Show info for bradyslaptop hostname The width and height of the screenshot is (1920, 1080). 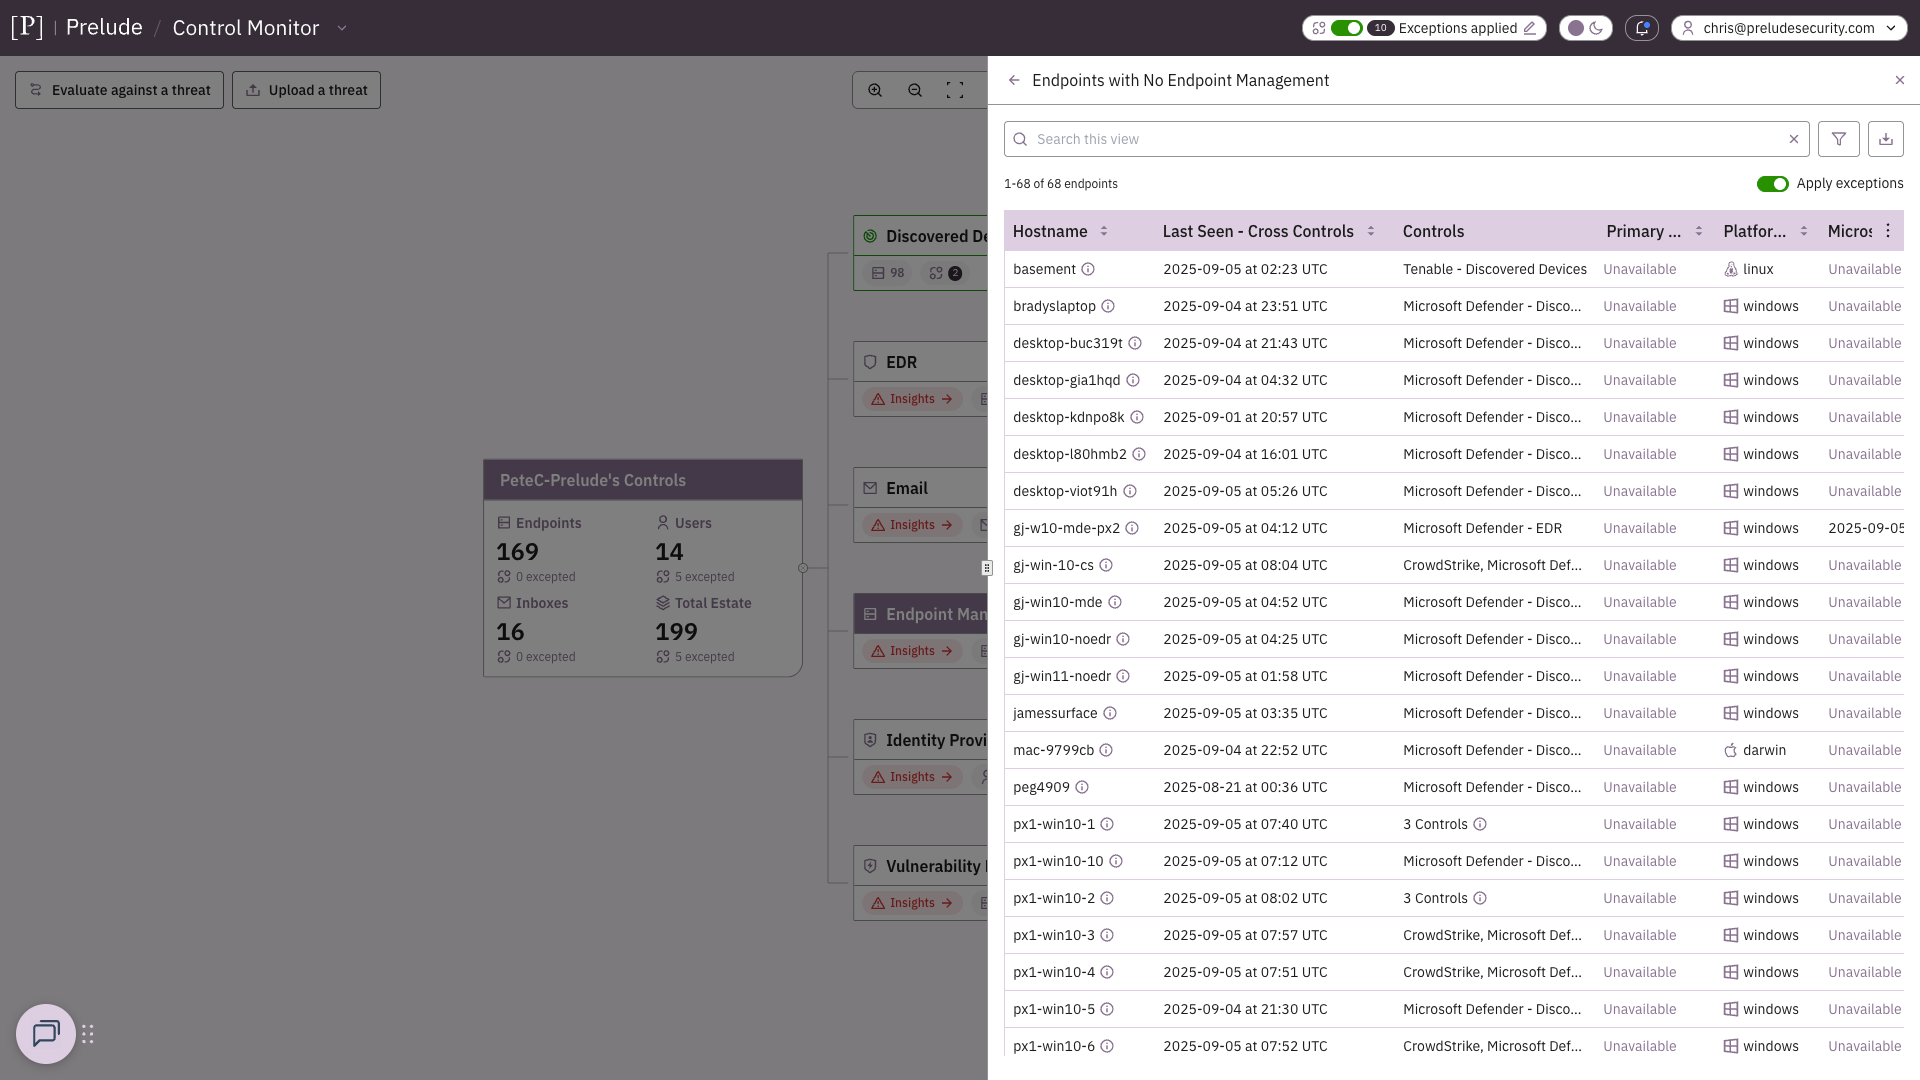coord(1108,306)
